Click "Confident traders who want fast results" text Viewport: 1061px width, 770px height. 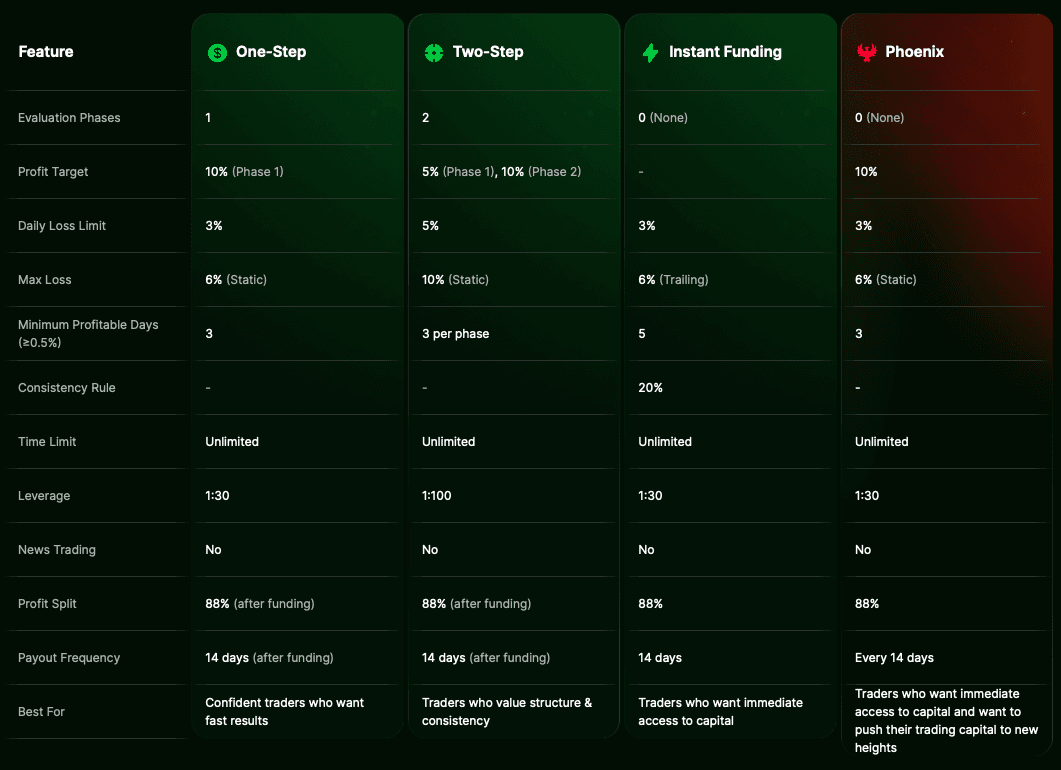(284, 712)
